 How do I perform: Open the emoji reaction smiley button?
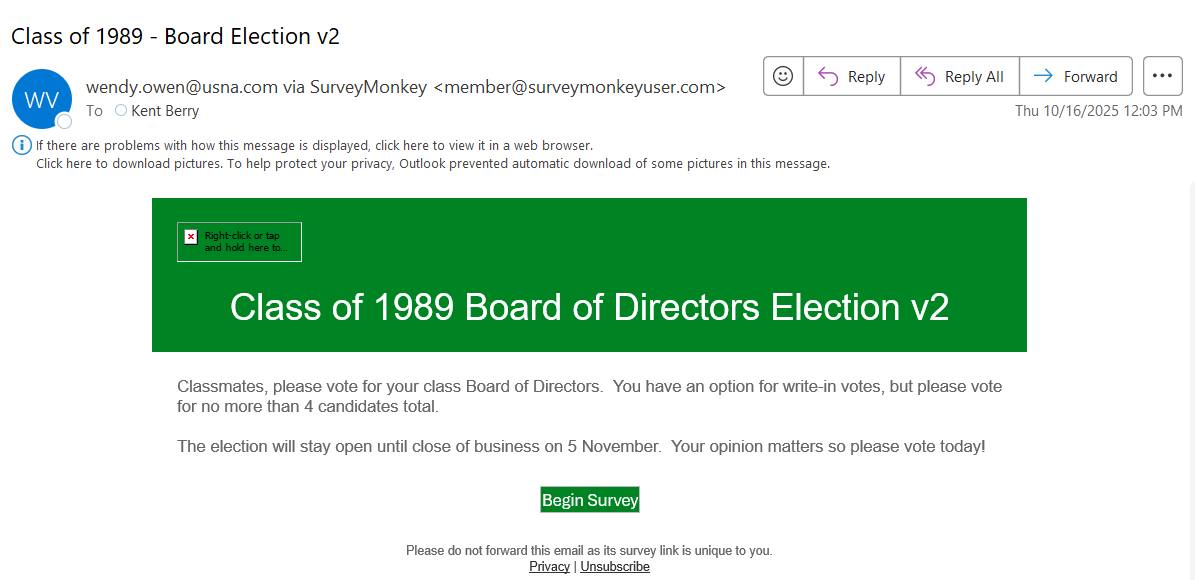[783, 76]
